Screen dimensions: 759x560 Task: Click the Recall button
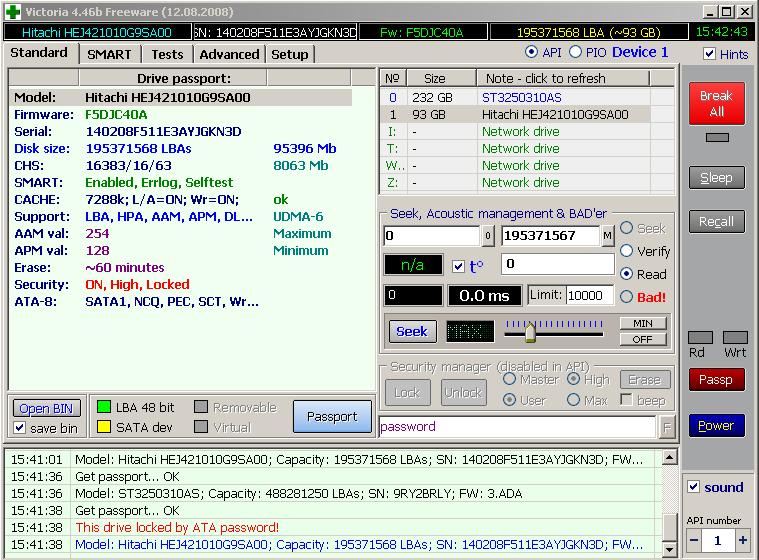pos(716,222)
